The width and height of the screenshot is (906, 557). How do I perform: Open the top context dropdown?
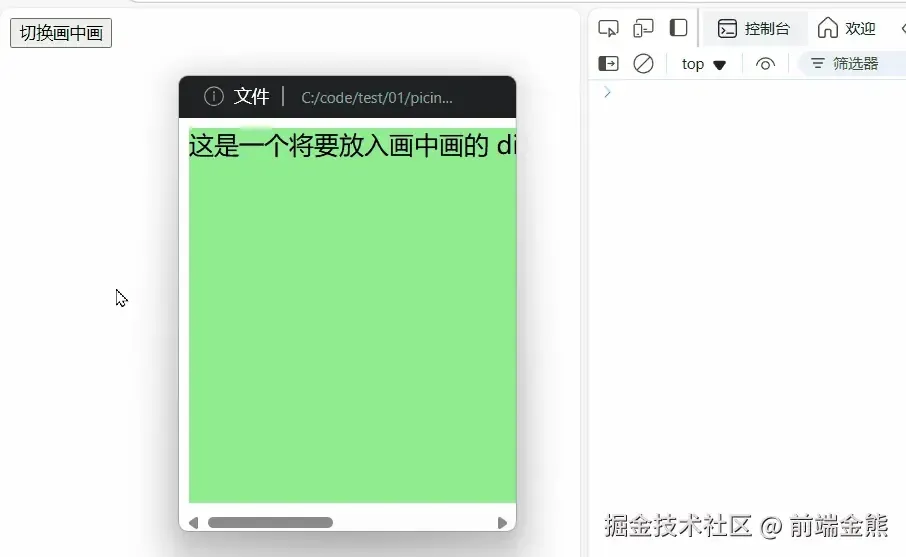pyautogui.click(x=703, y=64)
